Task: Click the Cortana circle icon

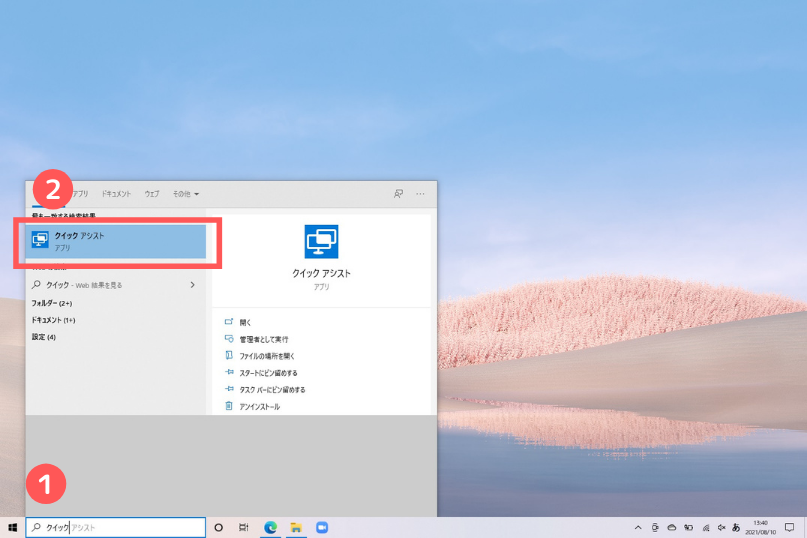Action: [x=219, y=527]
